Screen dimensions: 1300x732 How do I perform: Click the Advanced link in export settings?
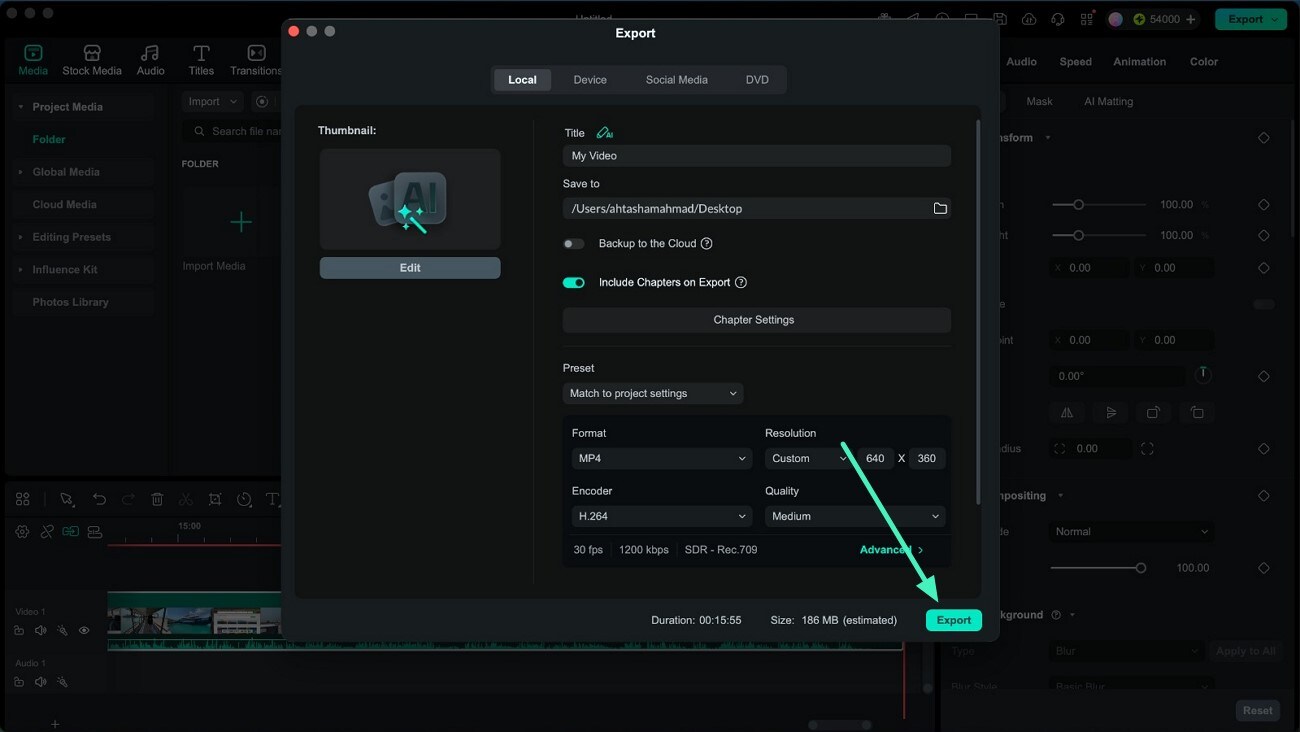pos(891,550)
